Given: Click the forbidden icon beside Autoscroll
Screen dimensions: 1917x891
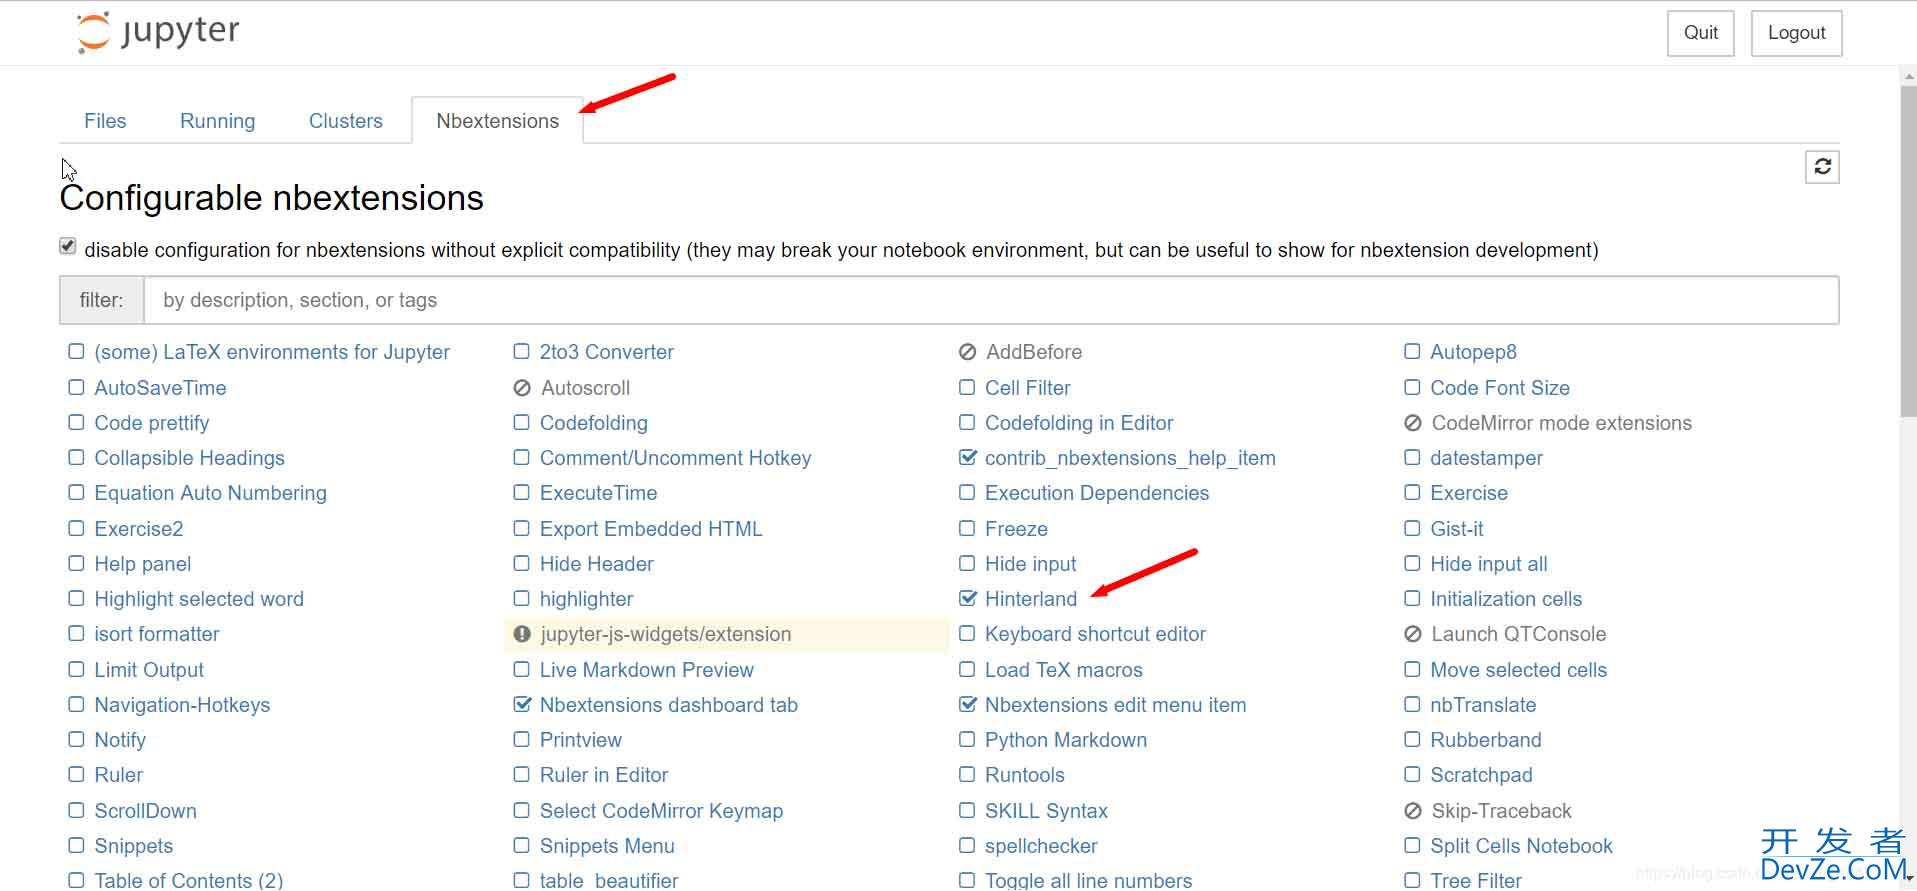Looking at the screenshot, I should click(x=522, y=388).
